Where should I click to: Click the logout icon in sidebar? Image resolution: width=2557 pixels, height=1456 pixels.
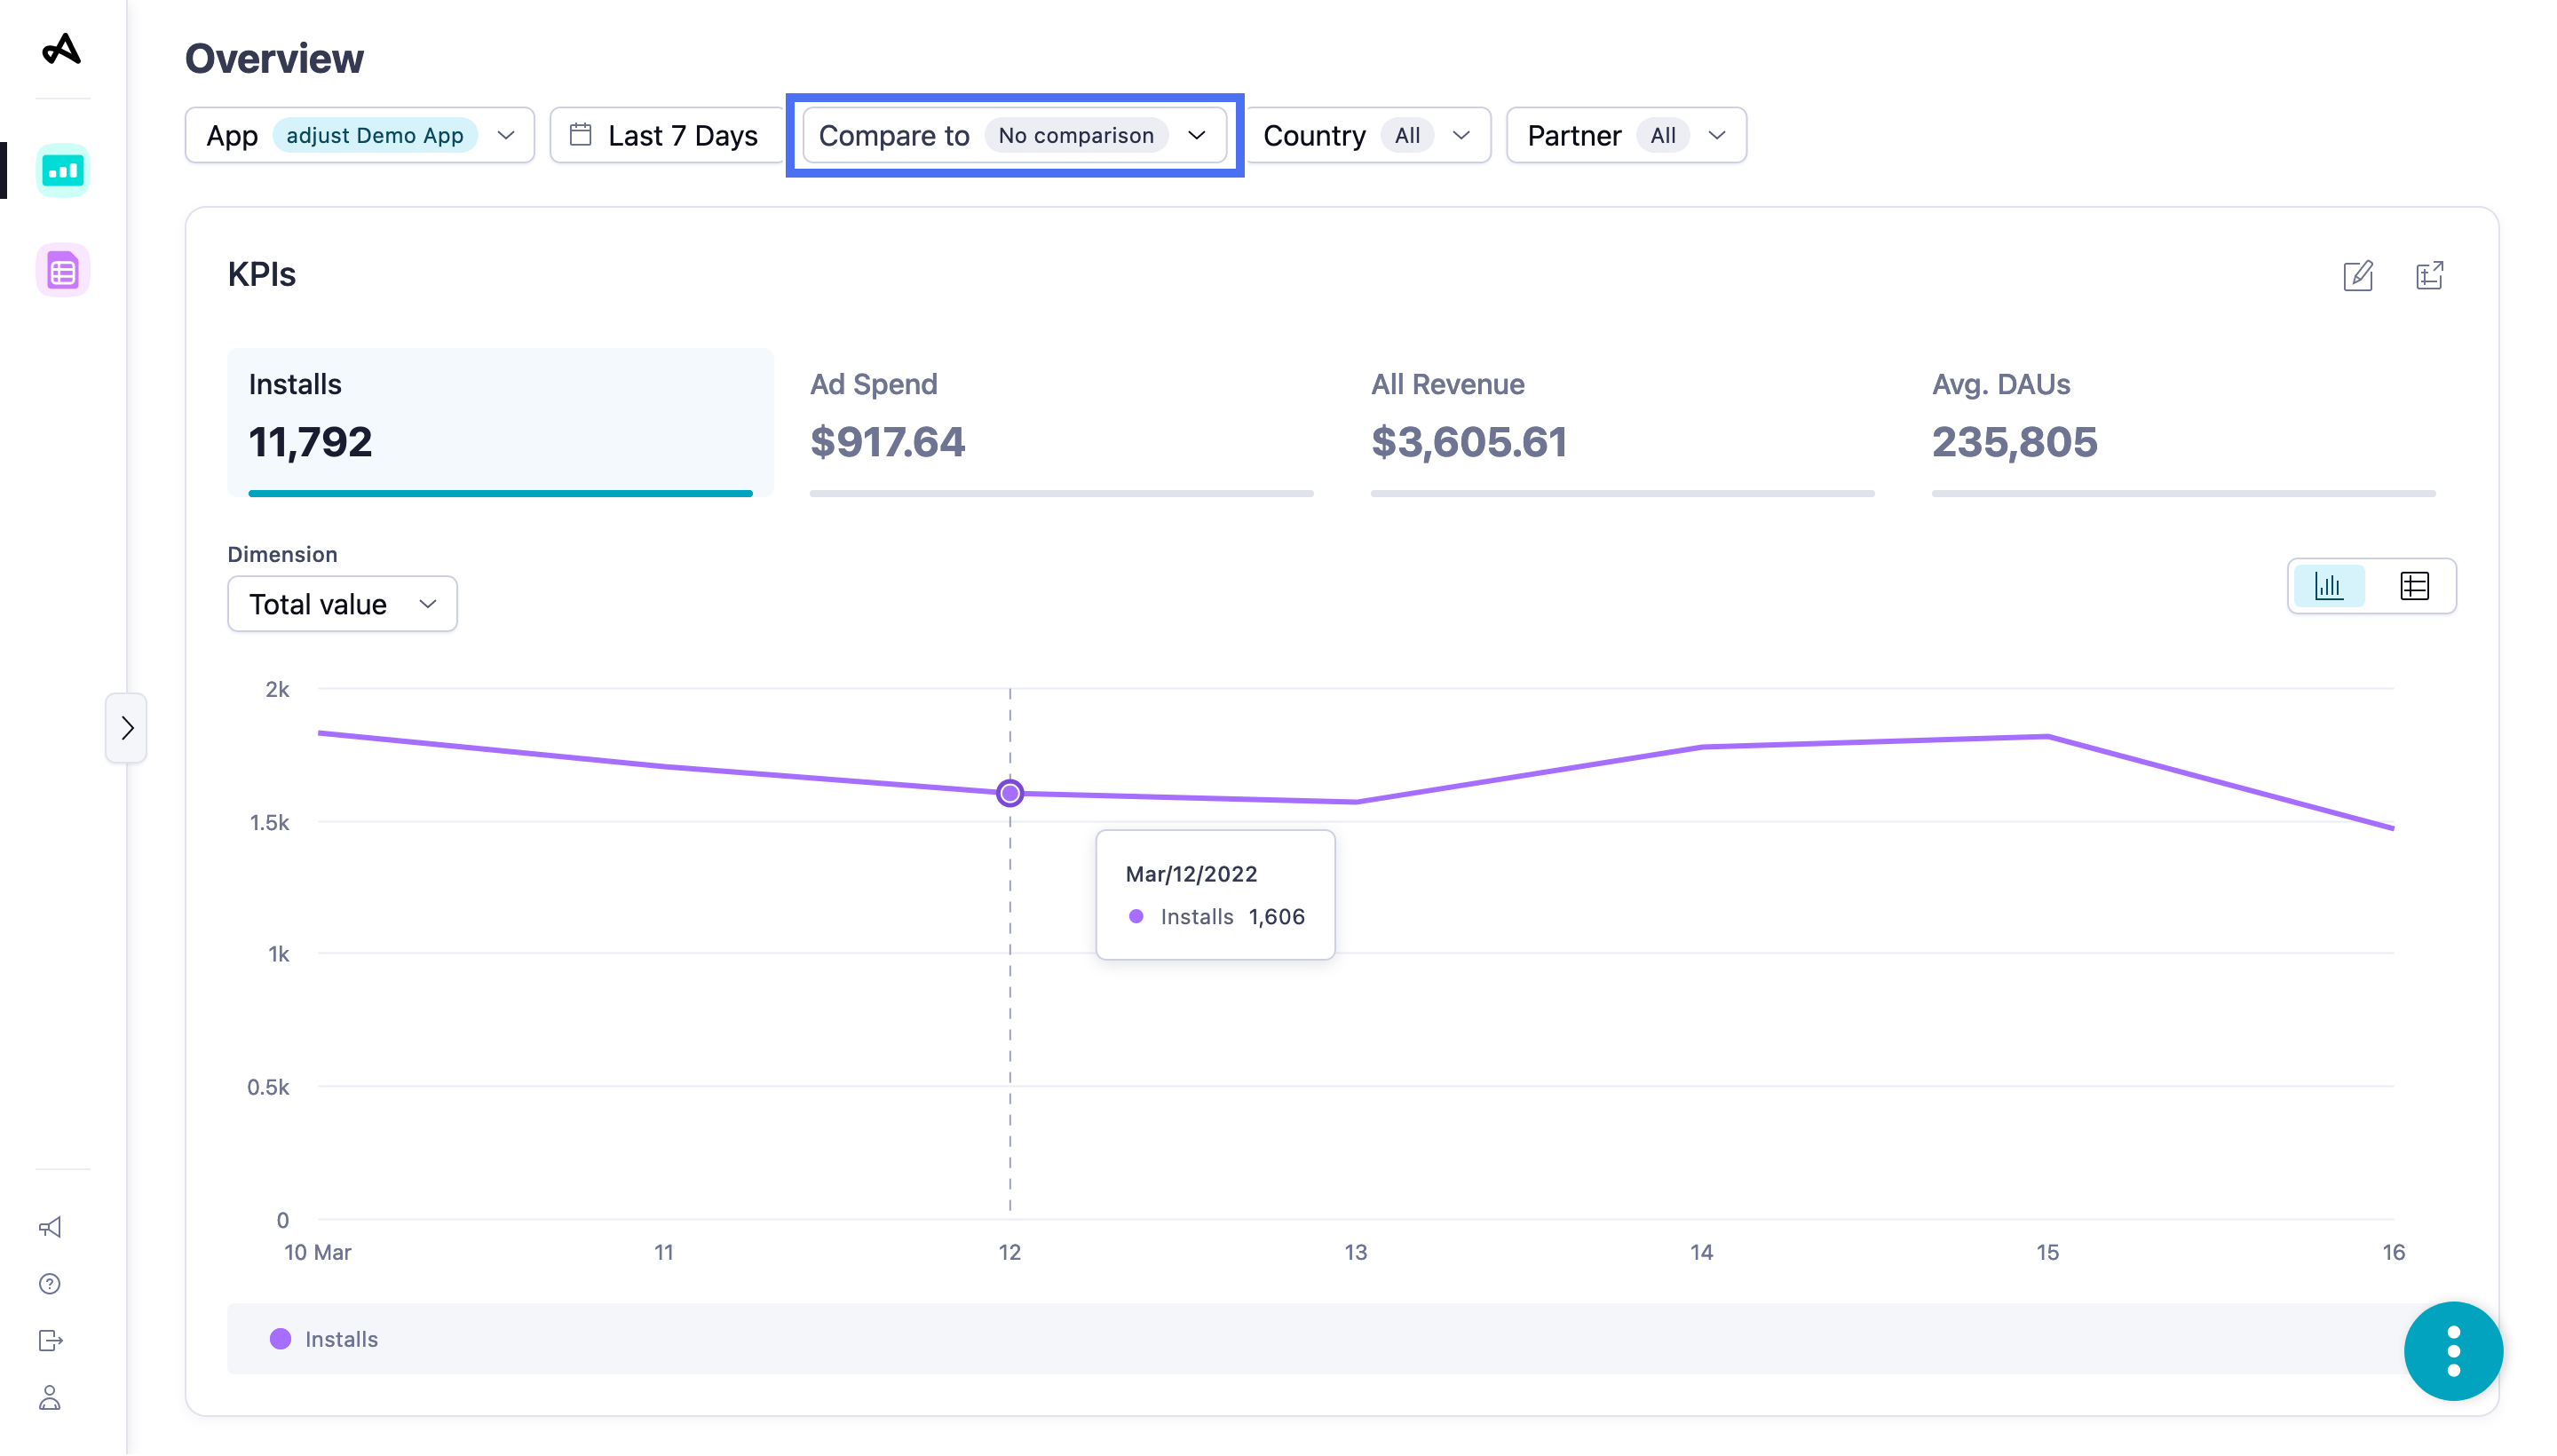(x=50, y=1341)
